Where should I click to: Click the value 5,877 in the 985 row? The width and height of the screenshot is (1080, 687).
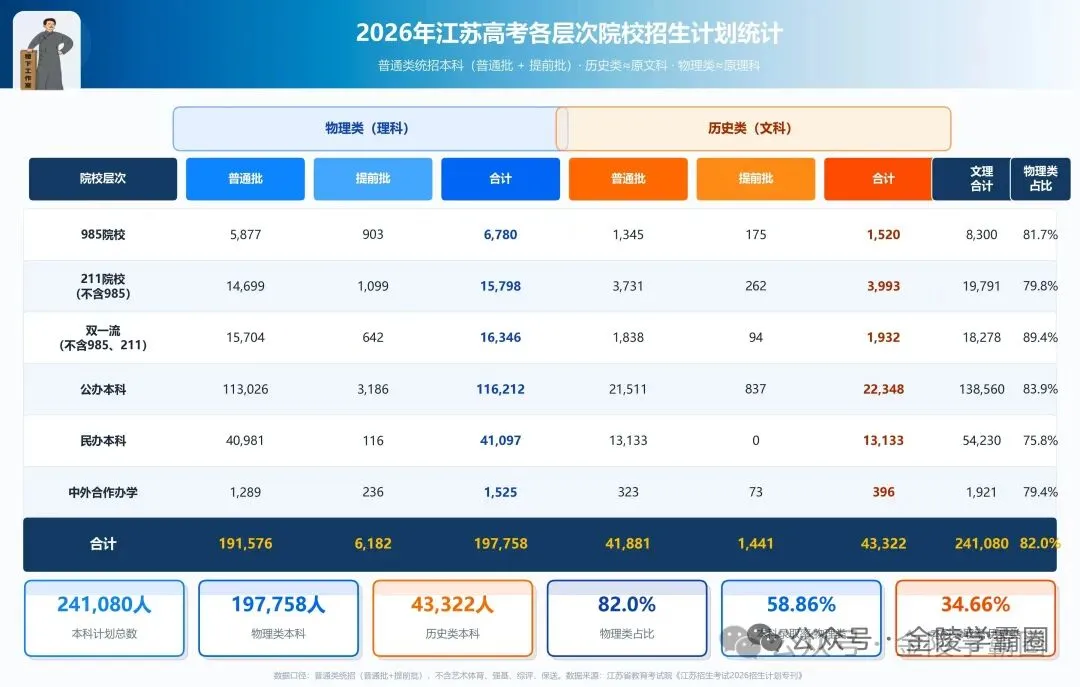(245, 234)
